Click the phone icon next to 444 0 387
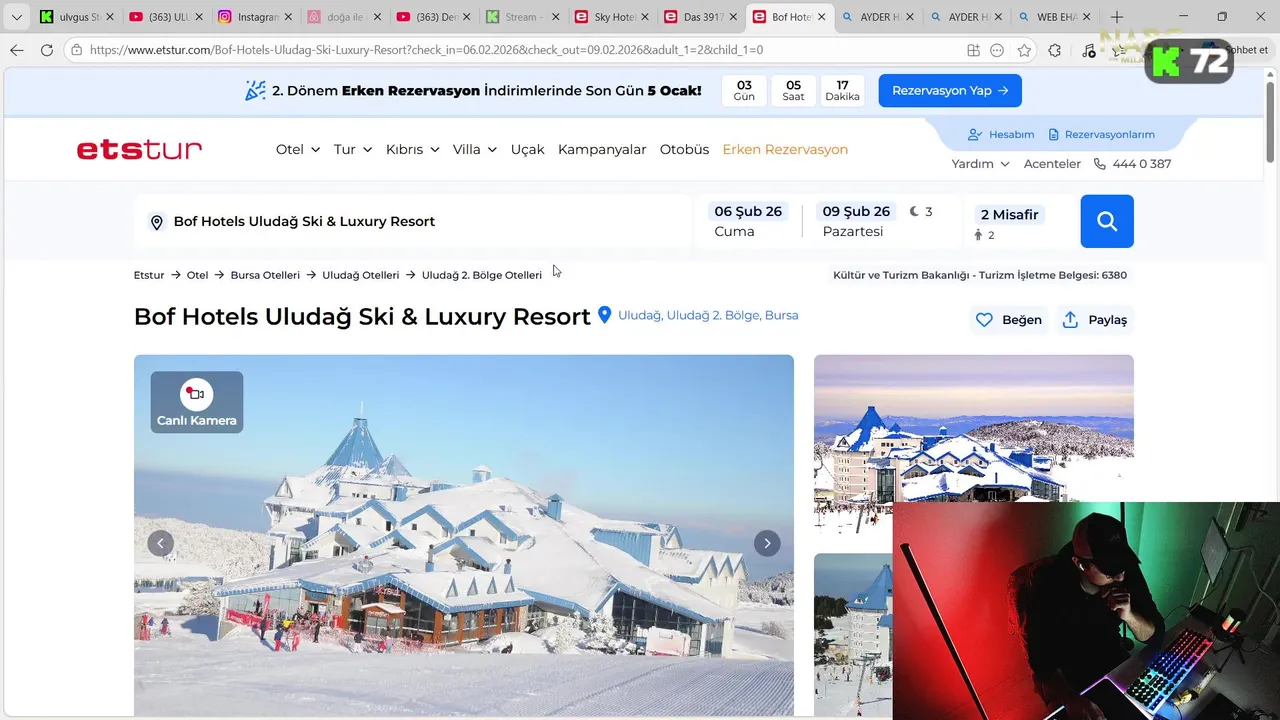The height and width of the screenshot is (720, 1280). [1100, 164]
